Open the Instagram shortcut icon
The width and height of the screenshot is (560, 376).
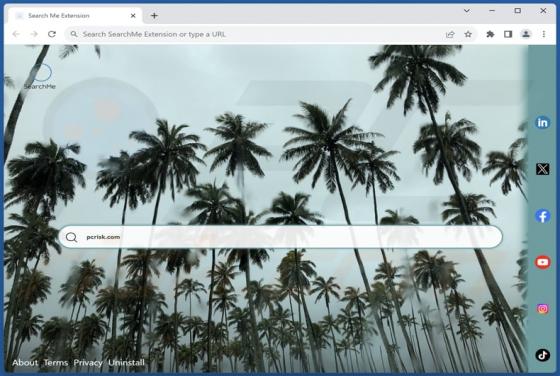(x=542, y=309)
